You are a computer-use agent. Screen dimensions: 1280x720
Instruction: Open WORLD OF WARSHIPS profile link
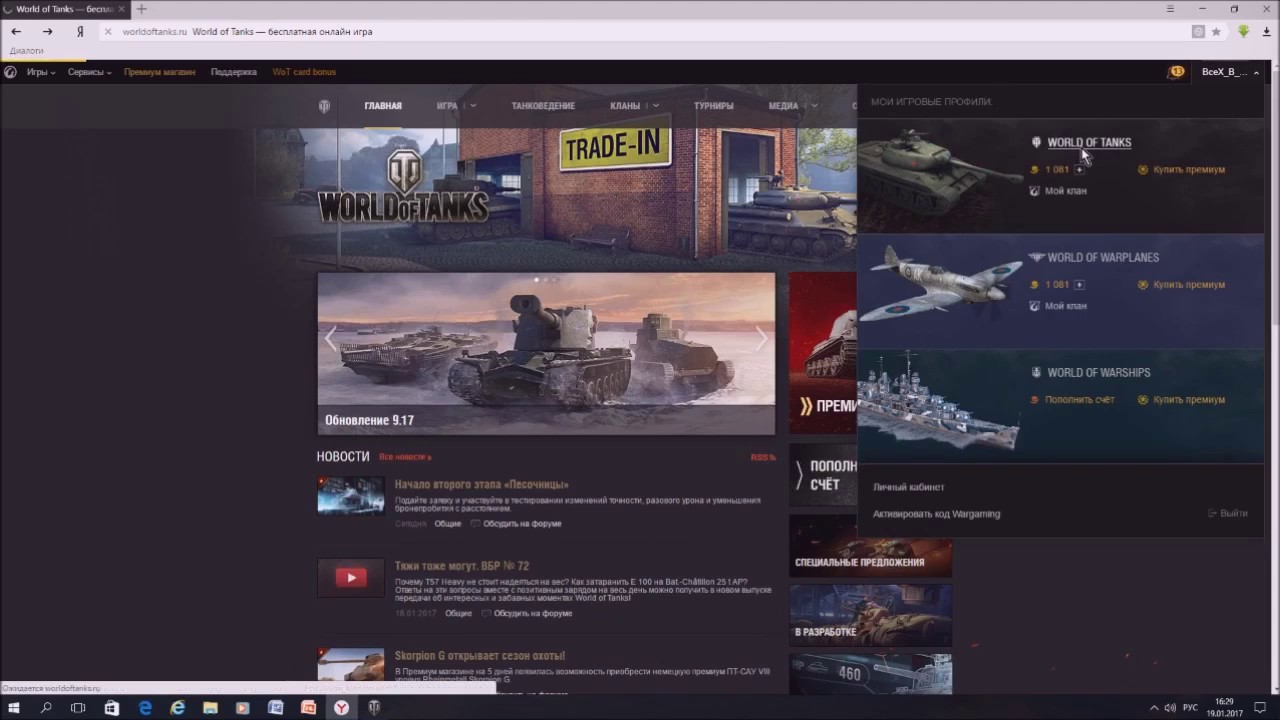(x=1098, y=373)
